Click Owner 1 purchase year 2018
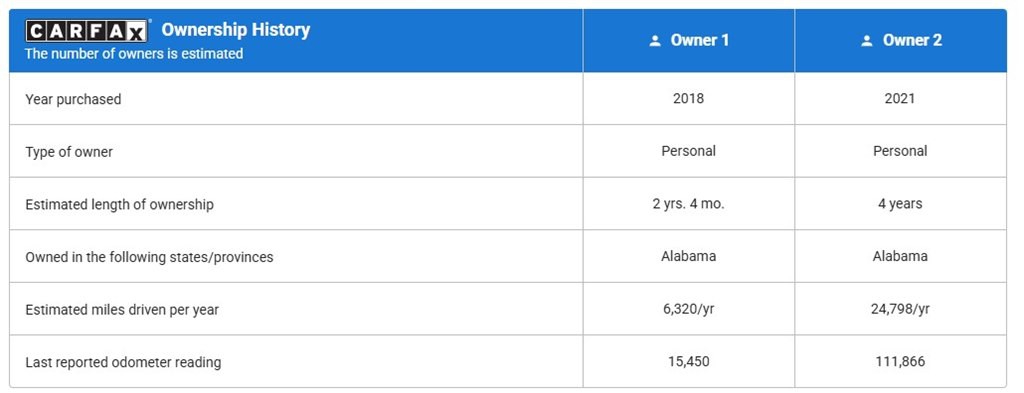 point(688,99)
